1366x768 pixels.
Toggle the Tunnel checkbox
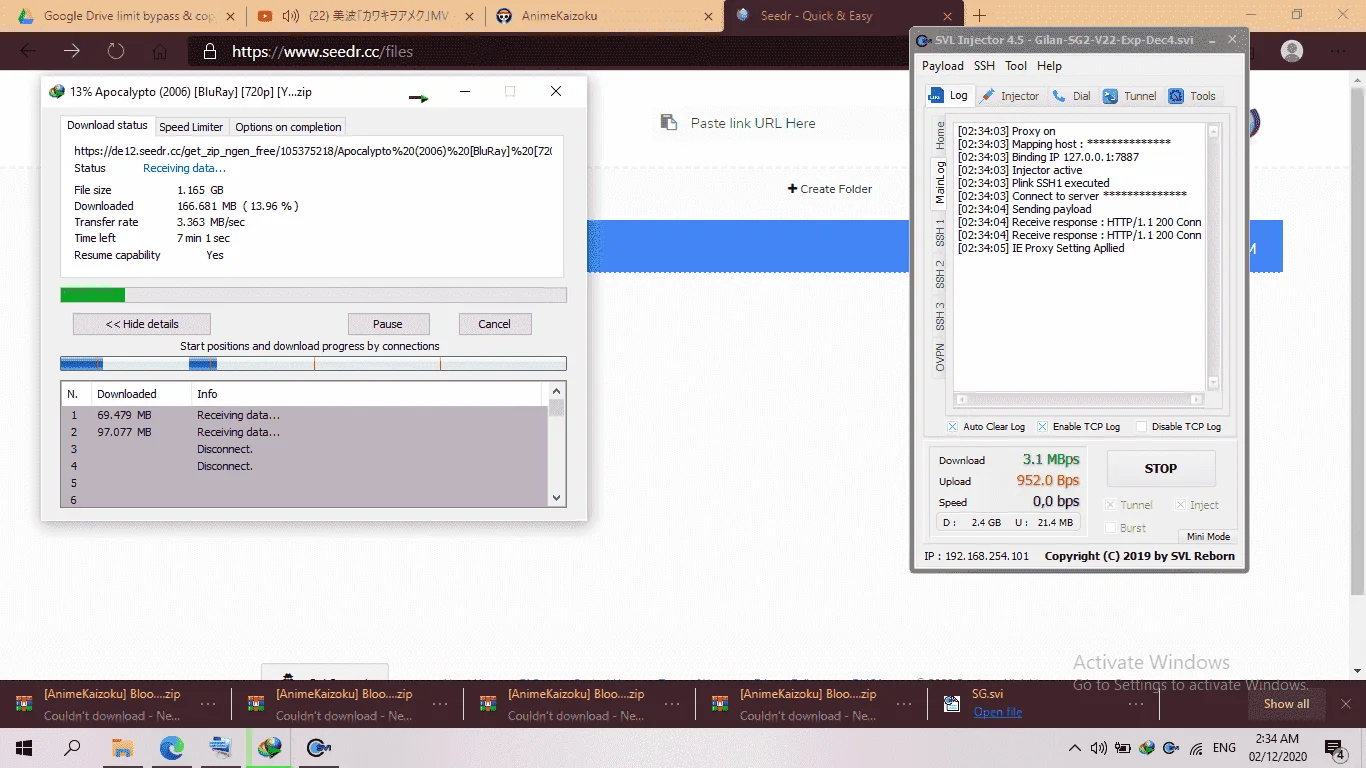[1110, 505]
